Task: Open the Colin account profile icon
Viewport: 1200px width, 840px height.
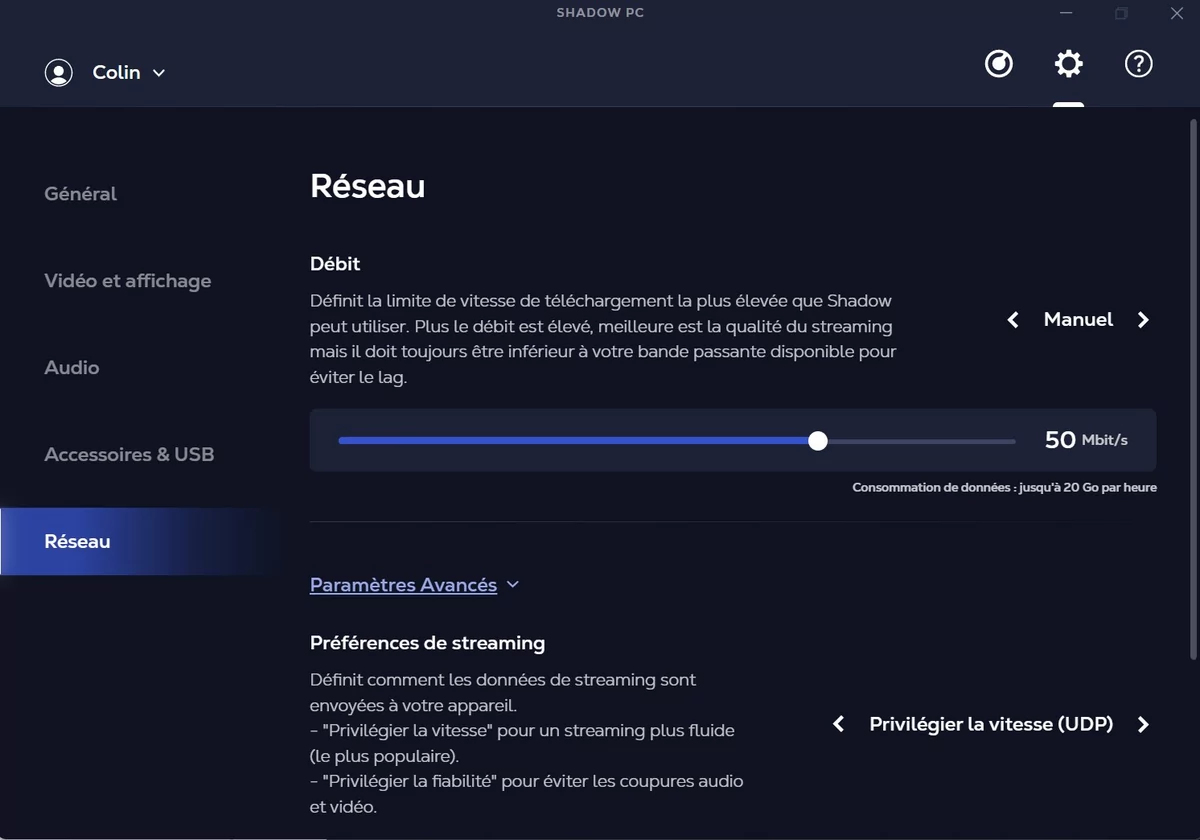Action: tap(59, 72)
